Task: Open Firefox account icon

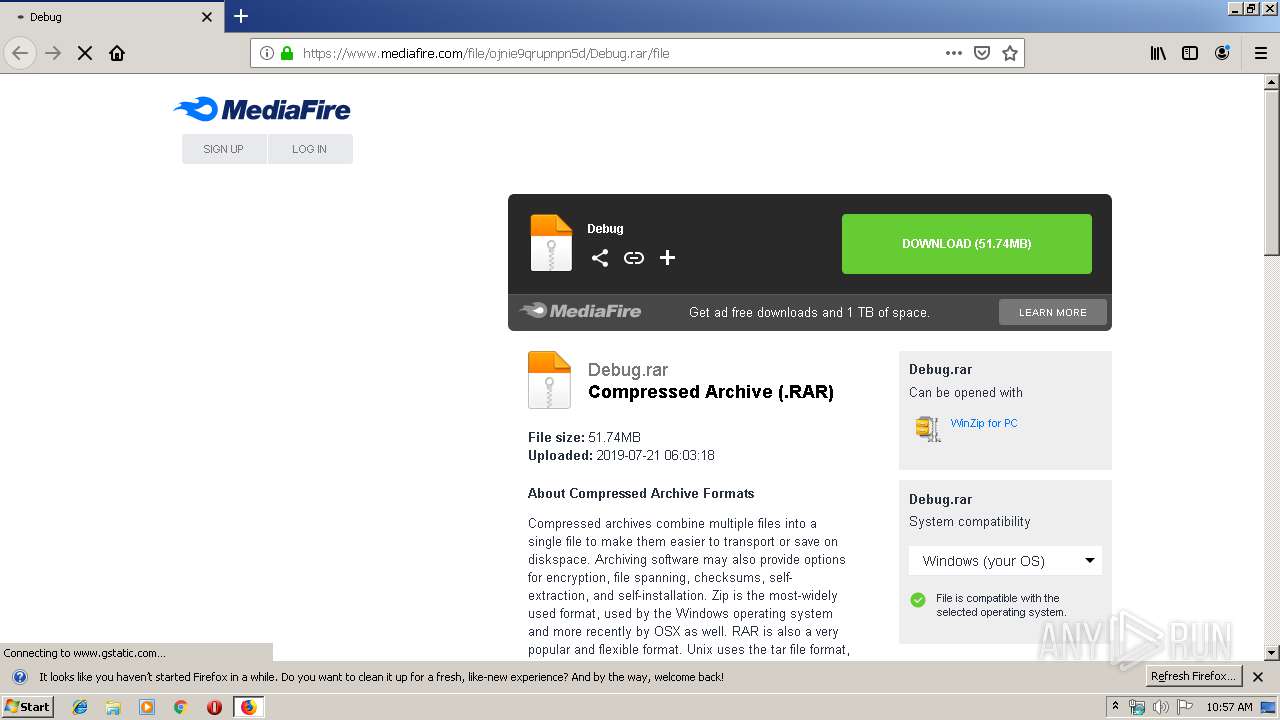Action: (1222, 53)
